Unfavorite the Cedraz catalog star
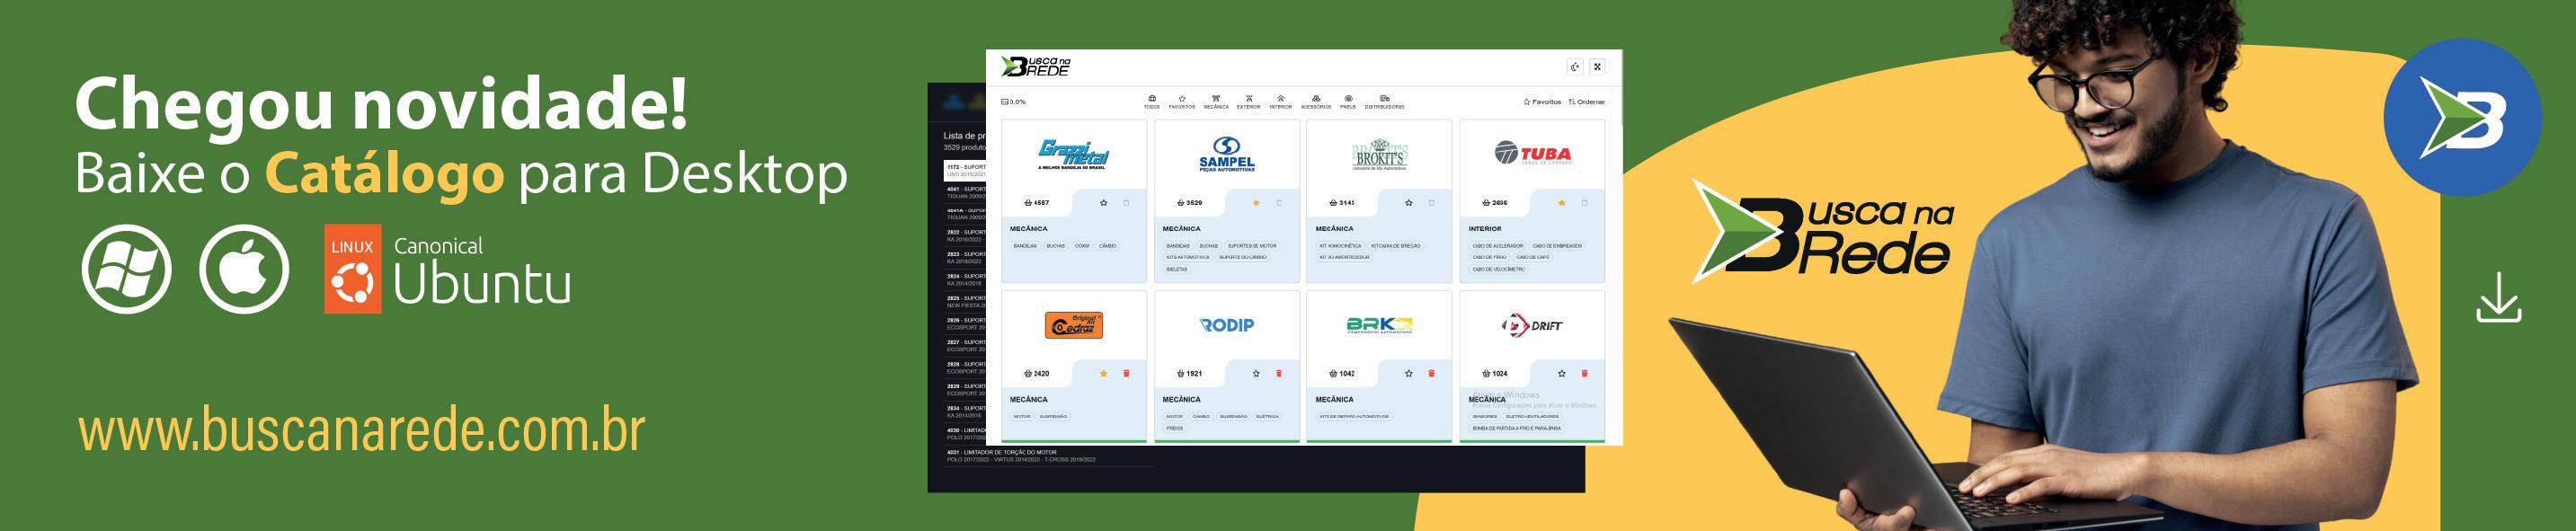Screen dimensions: 2576x531 1103,373
